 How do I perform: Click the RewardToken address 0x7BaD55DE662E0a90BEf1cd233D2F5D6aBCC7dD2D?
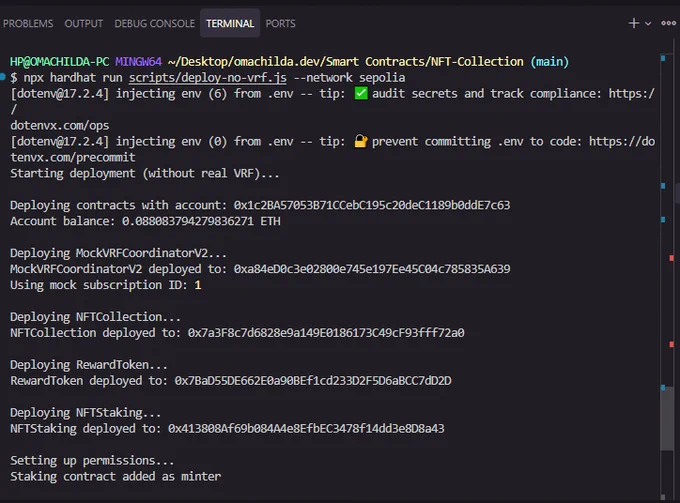click(313, 381)
